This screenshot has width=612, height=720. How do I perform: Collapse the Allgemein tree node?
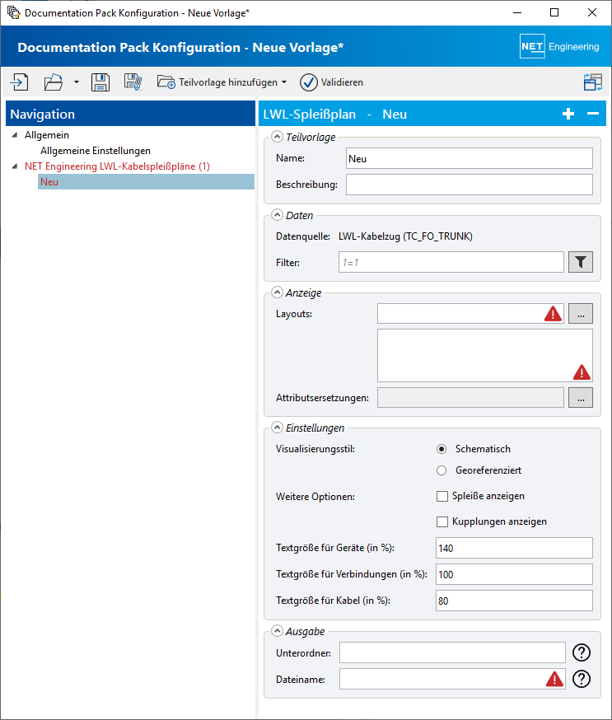(x=15, y=135)
